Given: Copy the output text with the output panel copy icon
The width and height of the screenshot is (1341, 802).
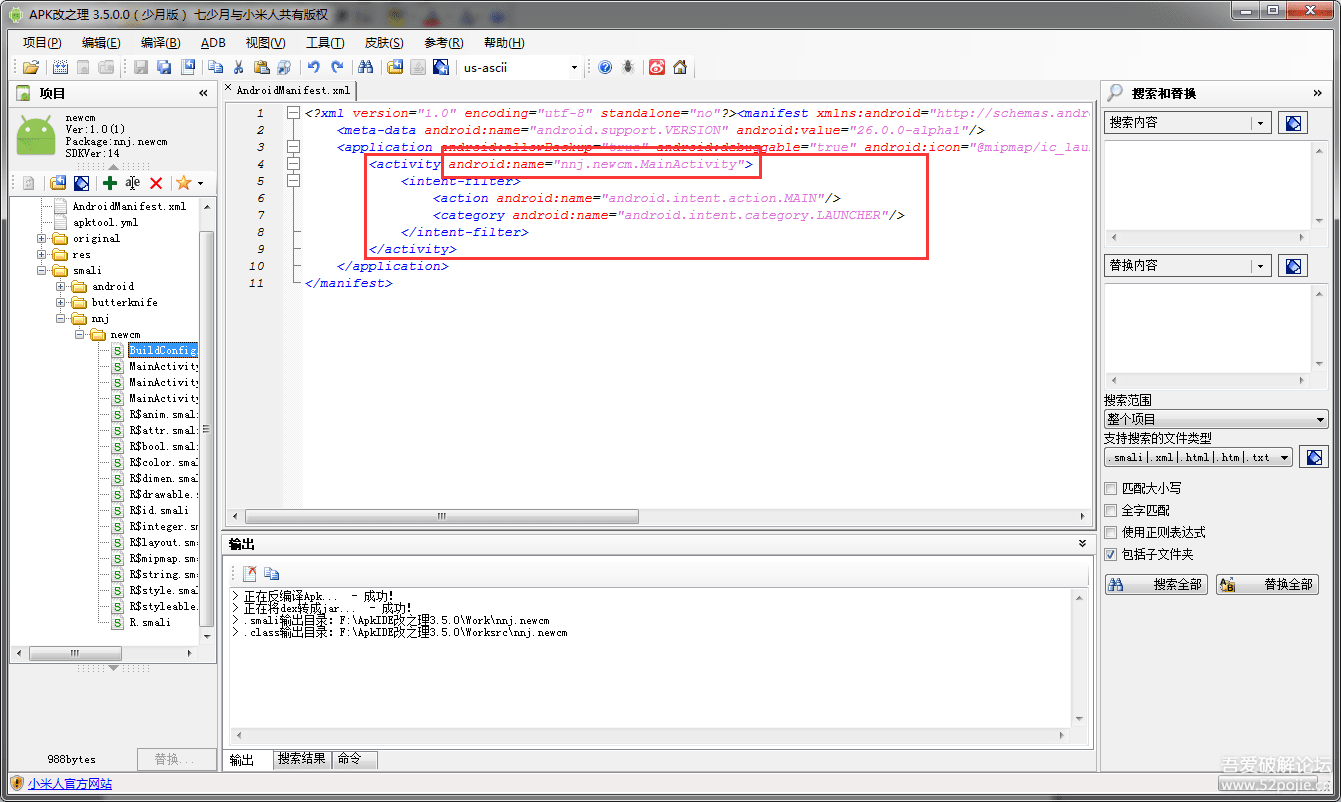Looking at the screenshot, I should click(x=271, y=574).
